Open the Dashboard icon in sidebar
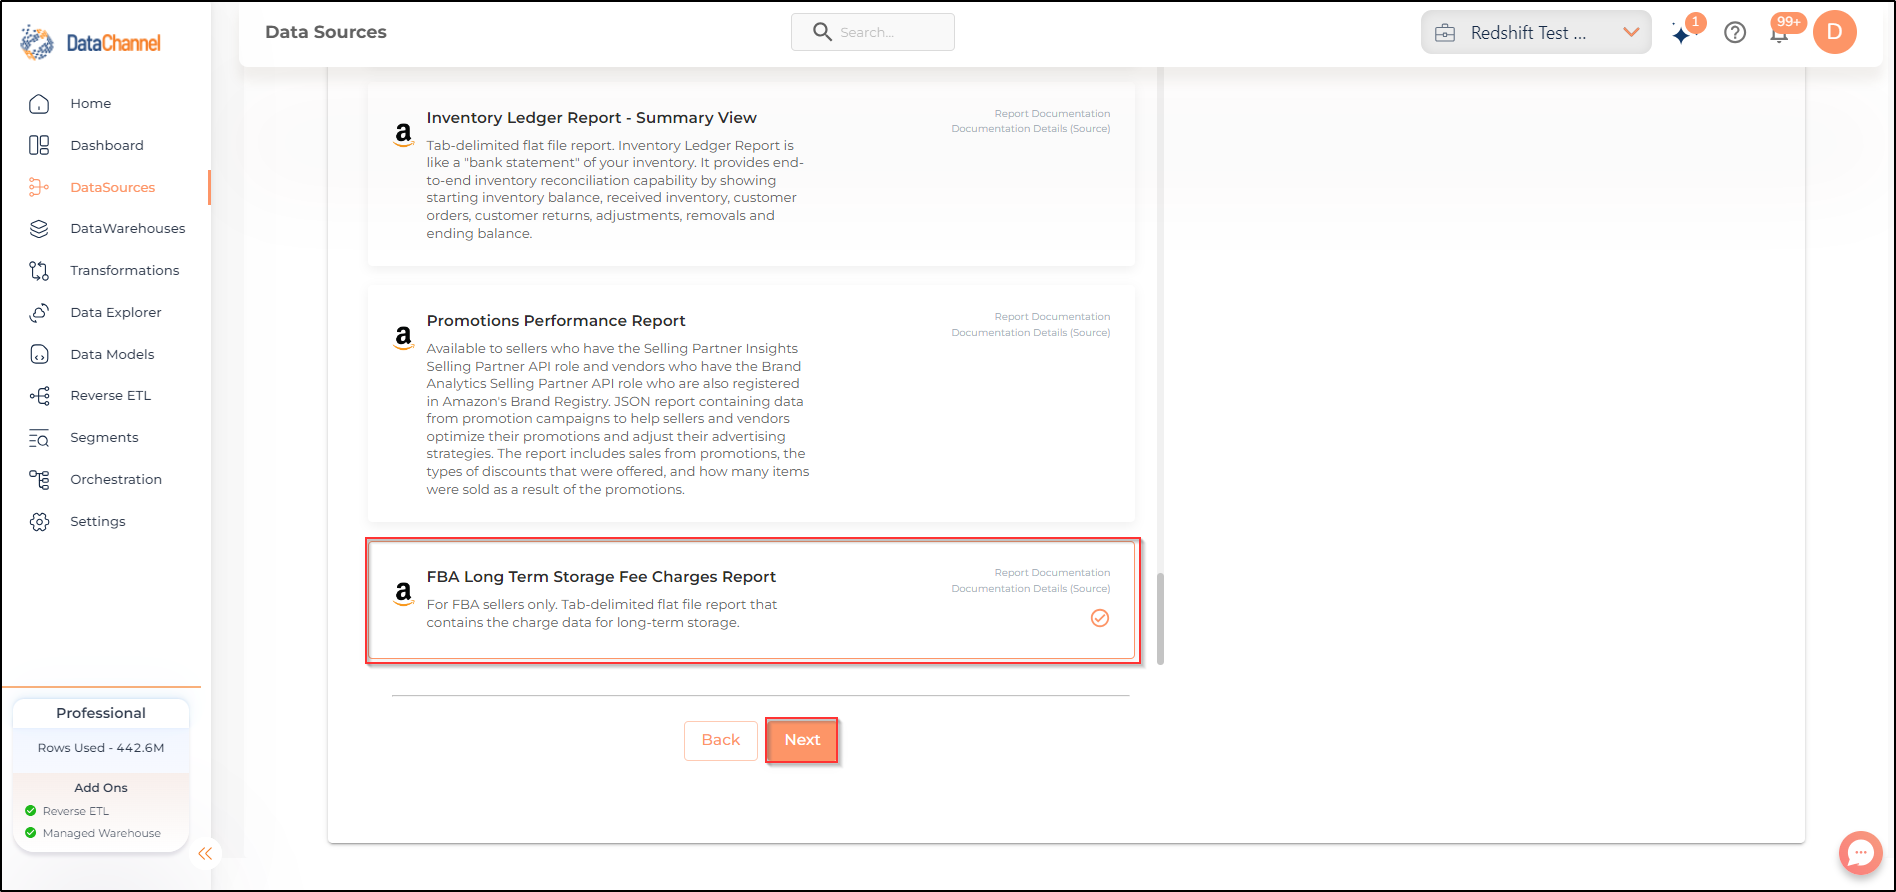 pos(39,146)
